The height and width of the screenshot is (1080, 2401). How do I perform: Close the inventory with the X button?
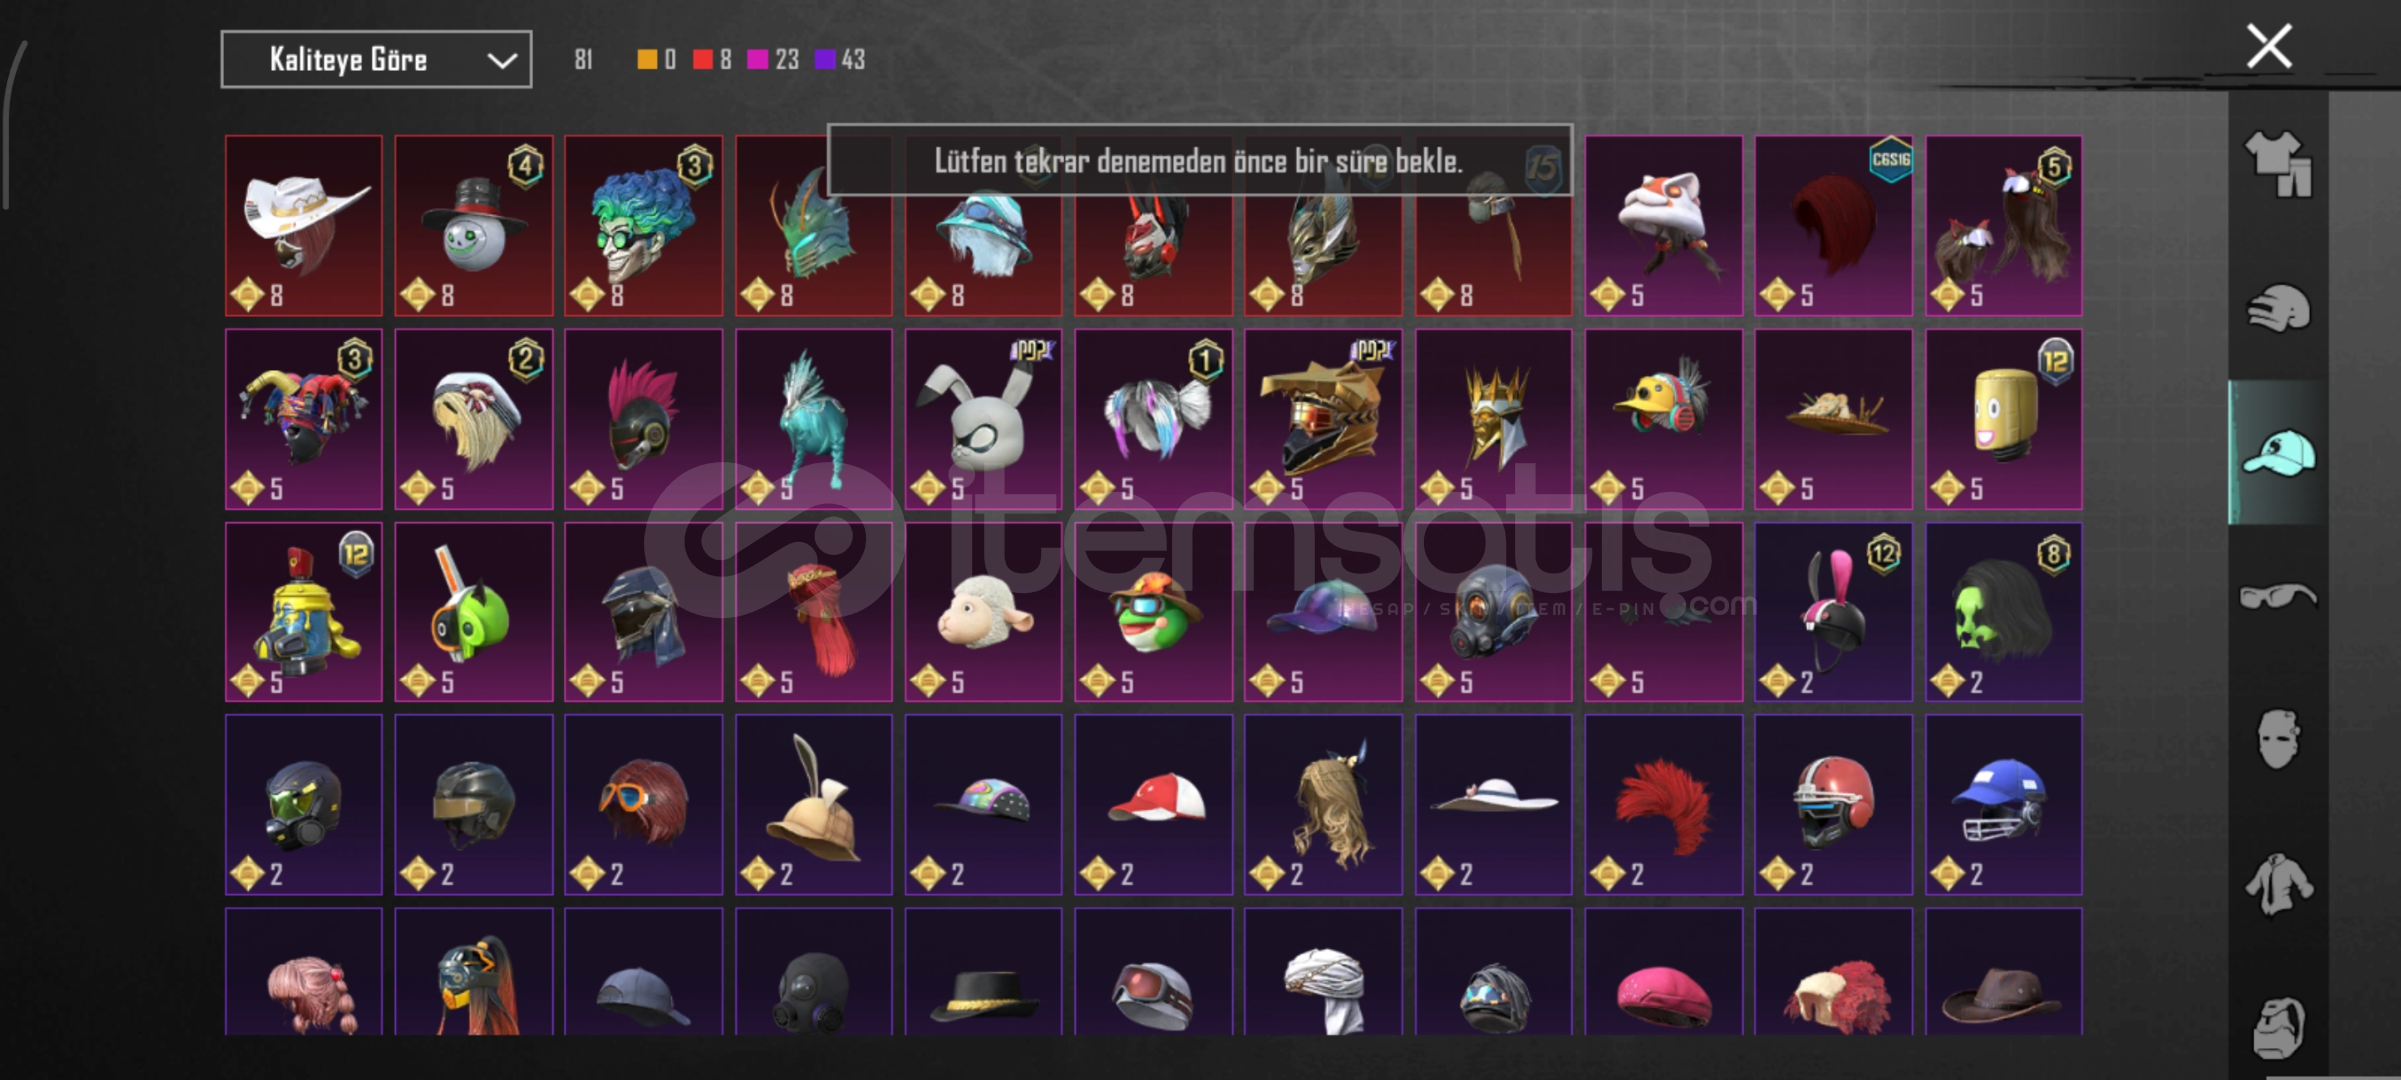(2269, 47)
